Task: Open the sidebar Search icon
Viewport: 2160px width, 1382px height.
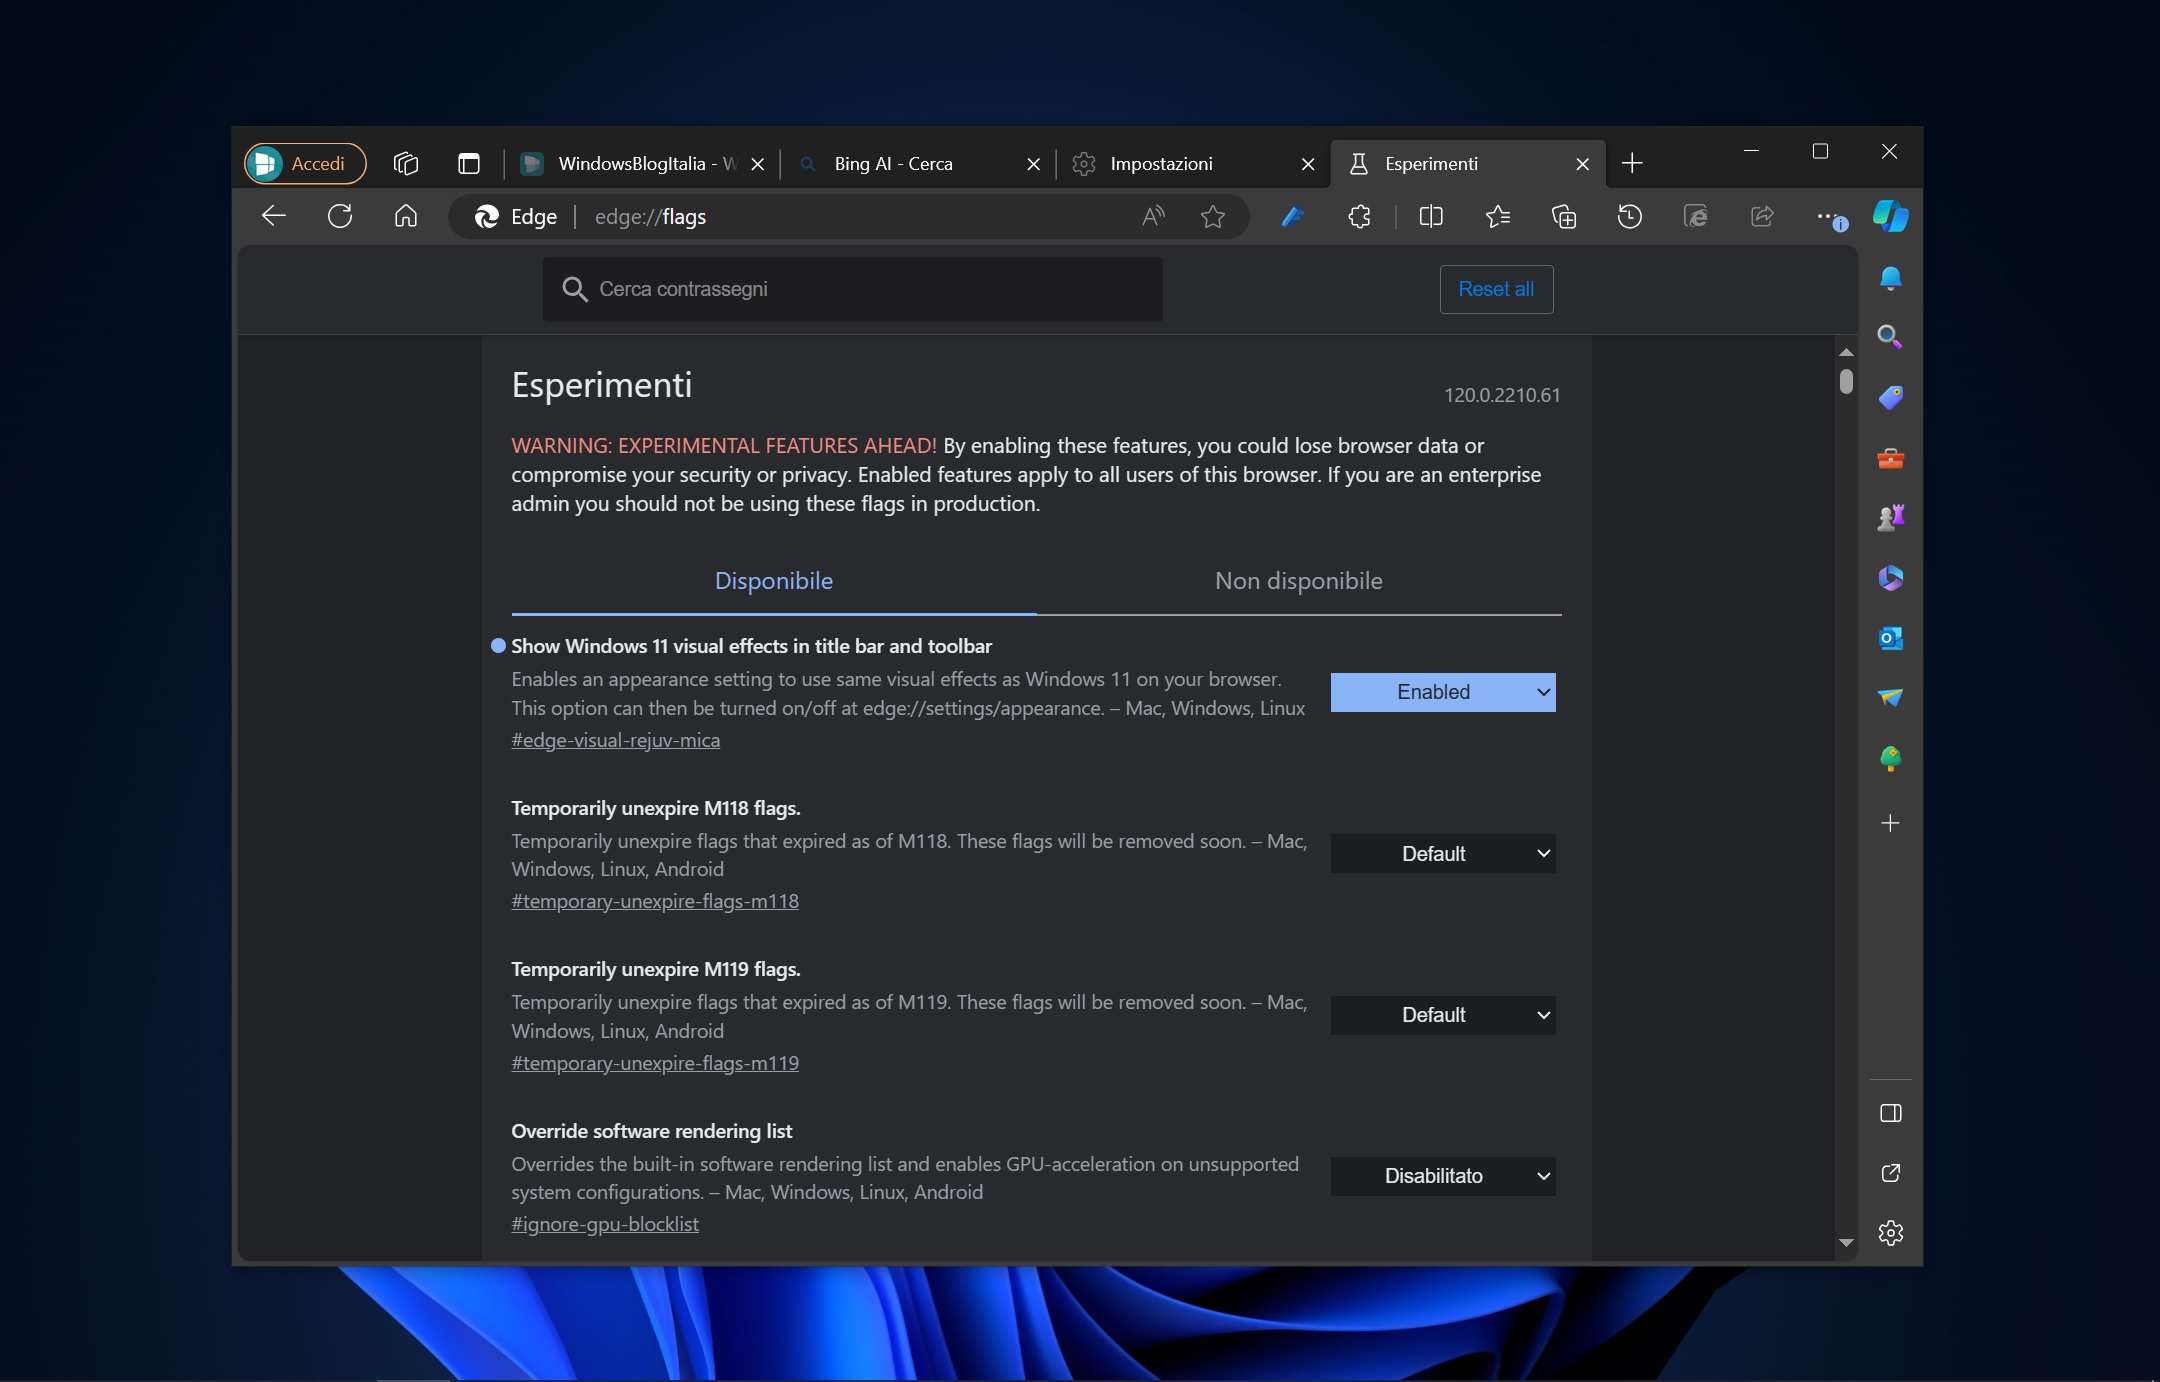Action: pos(1890,337)
